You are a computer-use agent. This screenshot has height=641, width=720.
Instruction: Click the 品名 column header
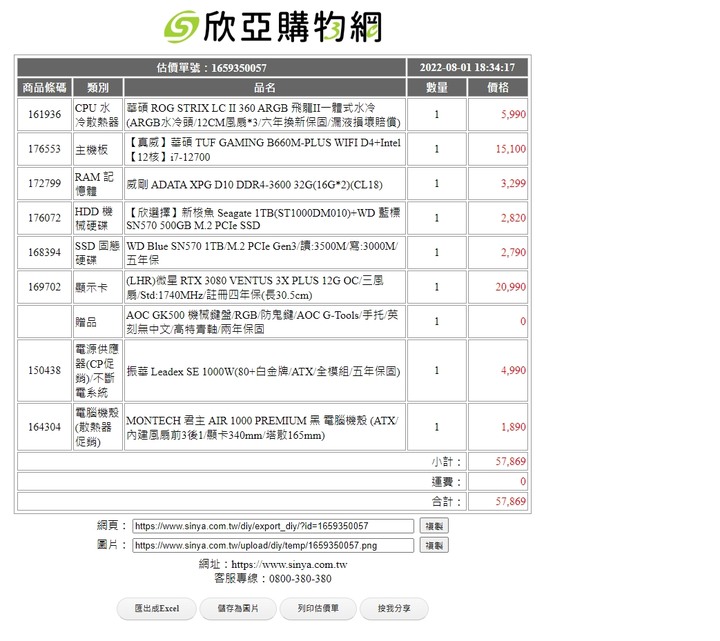(264, 87)
